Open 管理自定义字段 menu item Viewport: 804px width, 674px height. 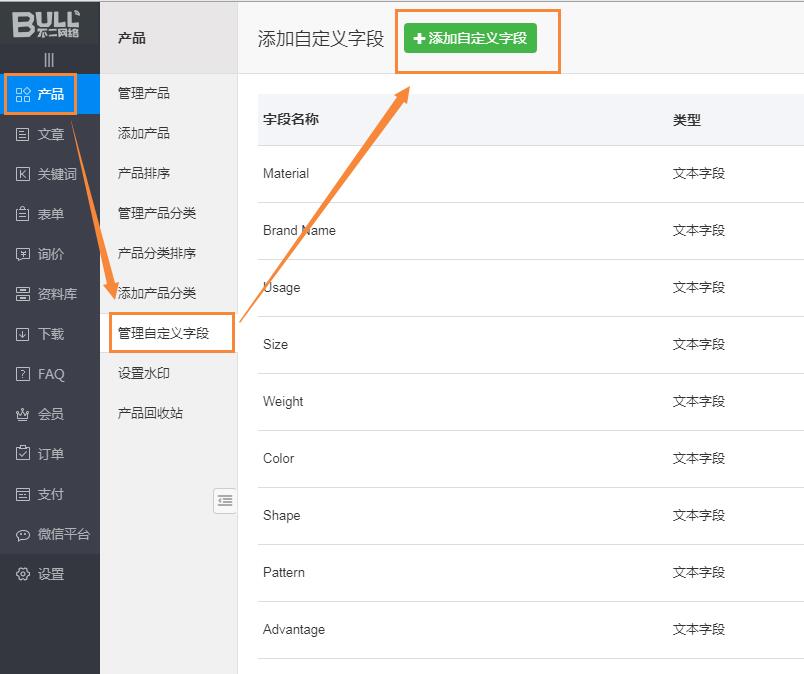pos(164,333)
